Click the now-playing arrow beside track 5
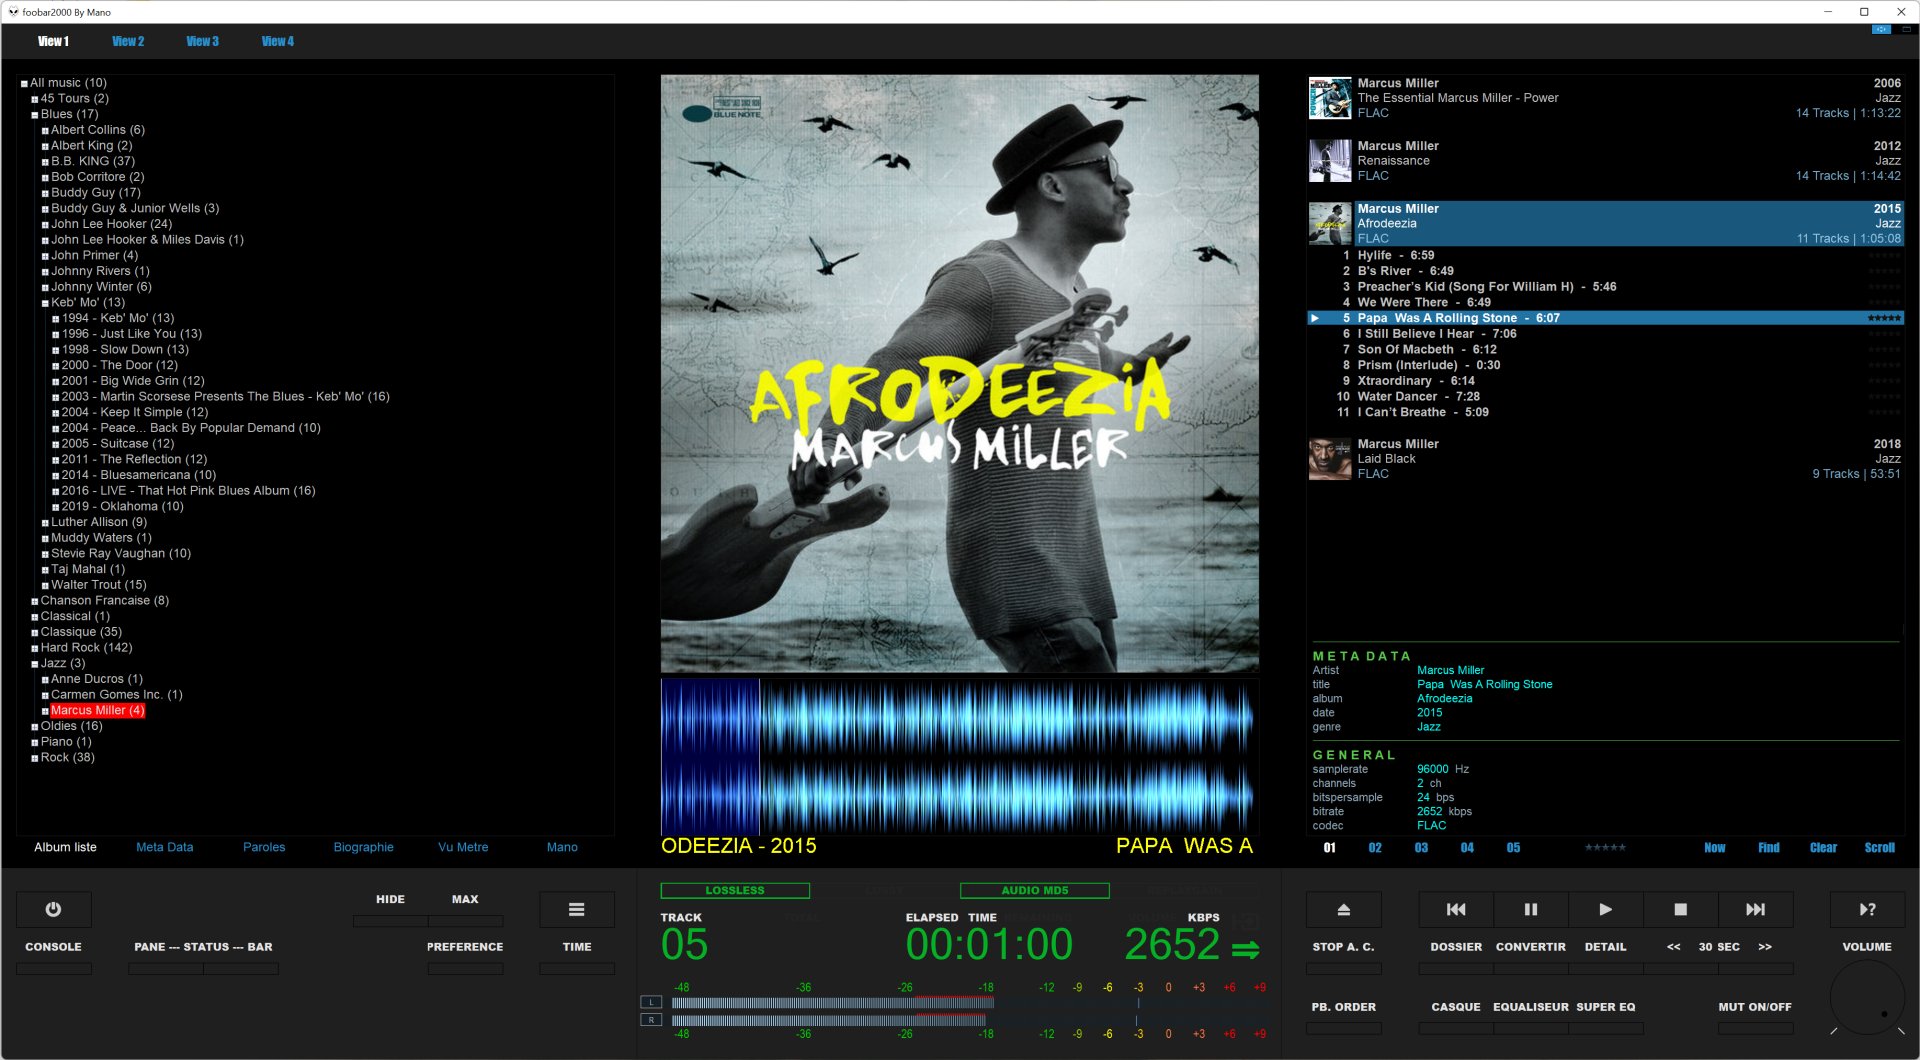The image size is (1920, 1060). 1315,318
